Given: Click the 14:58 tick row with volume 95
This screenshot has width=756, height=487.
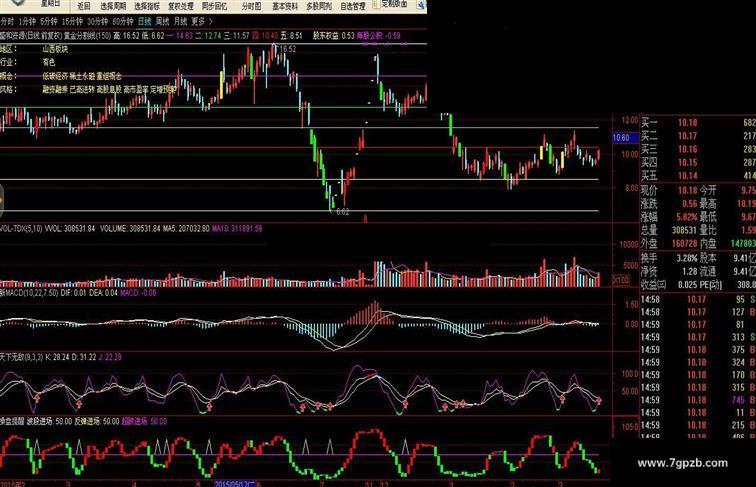Looking at the screenshot, I should [698, 299].
